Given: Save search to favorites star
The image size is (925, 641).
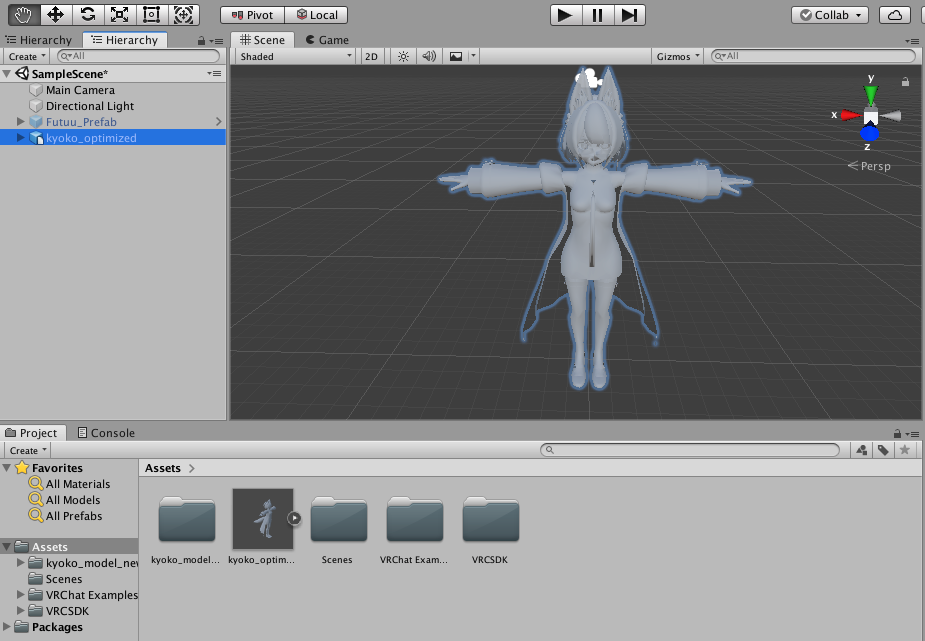Looking at the screenshot, I should [904, 451].
